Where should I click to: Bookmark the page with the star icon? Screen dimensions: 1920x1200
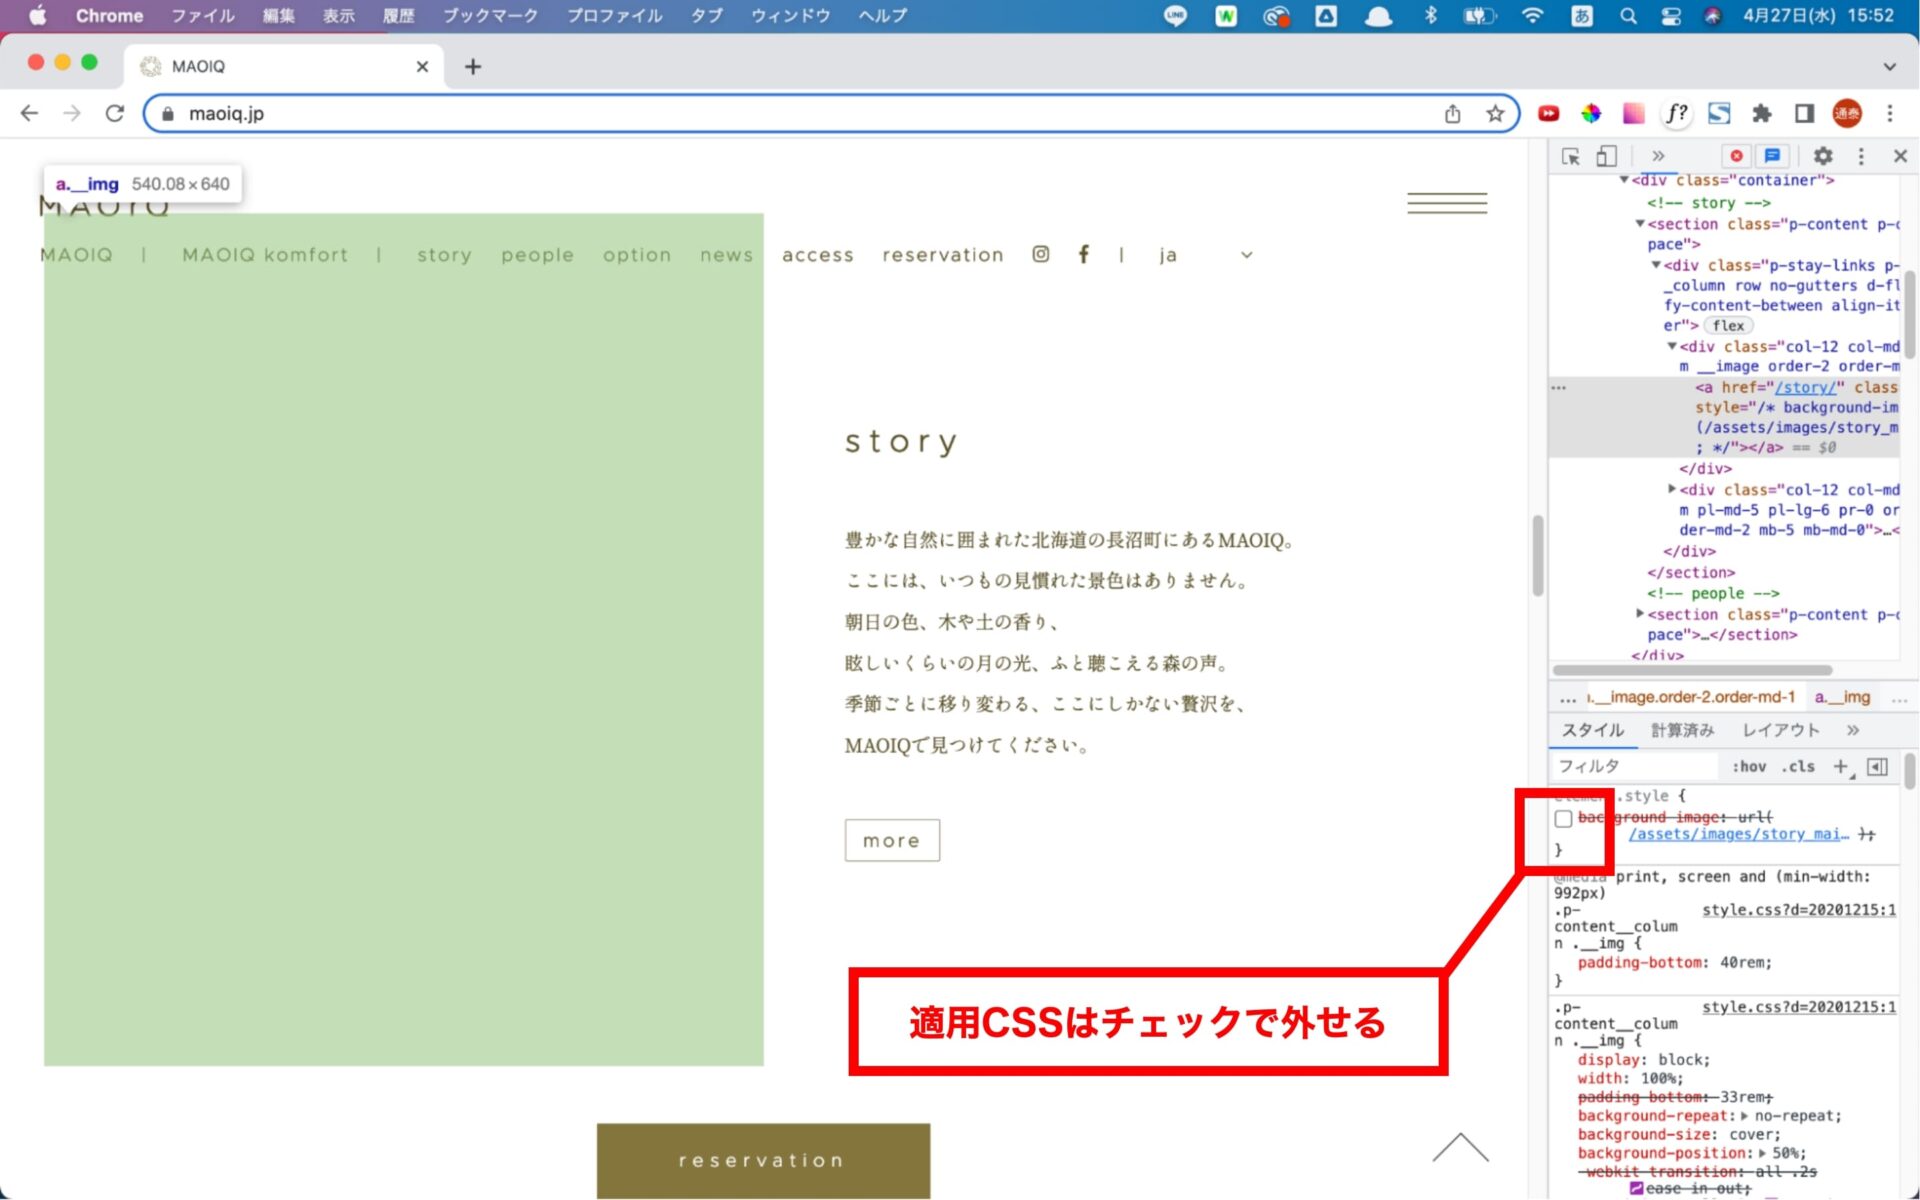click(1495, 114)
